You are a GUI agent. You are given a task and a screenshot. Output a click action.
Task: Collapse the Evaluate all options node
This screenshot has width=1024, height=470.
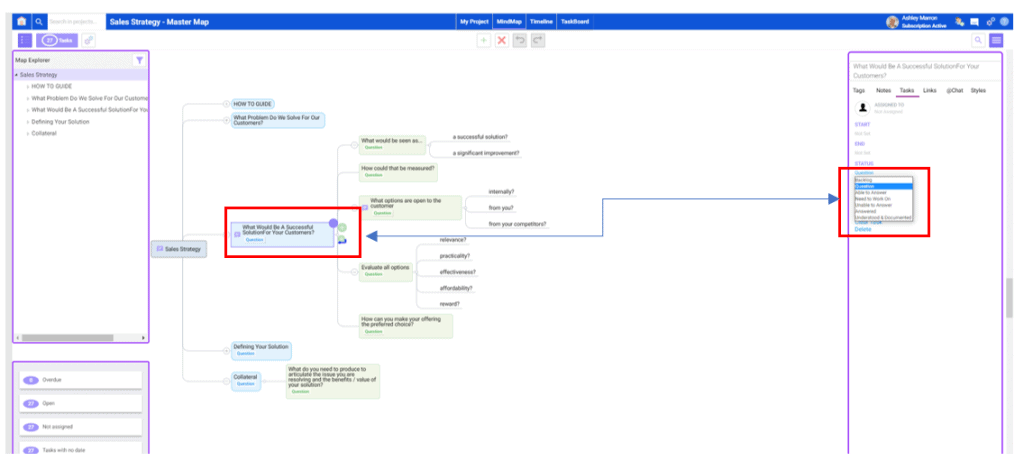(x=355, y=271)
